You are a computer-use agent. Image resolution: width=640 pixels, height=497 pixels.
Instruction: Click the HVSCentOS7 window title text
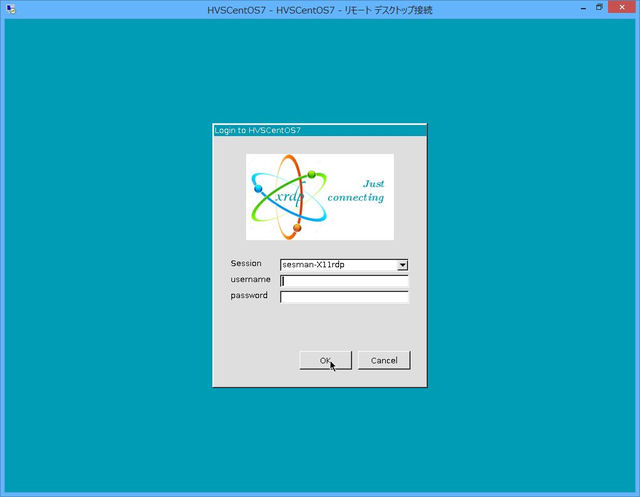pyautogui.click(x=320, y=10)
